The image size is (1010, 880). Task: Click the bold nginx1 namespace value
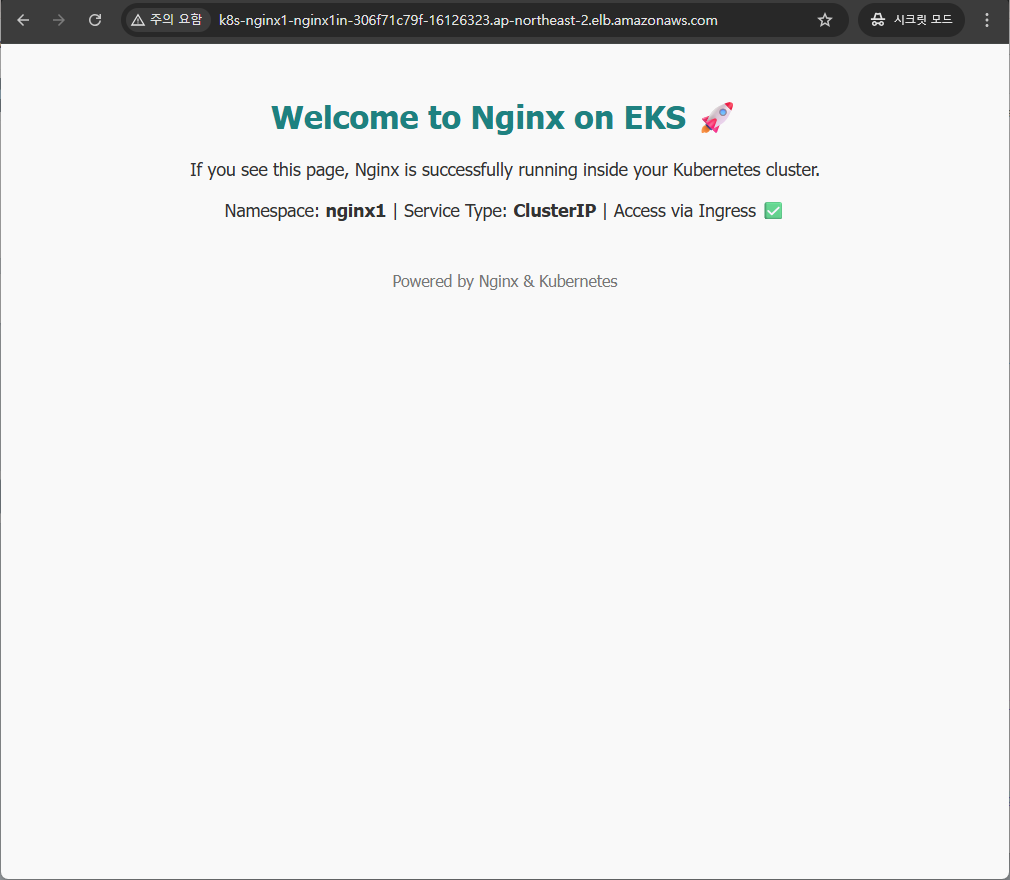coord(356,211)
